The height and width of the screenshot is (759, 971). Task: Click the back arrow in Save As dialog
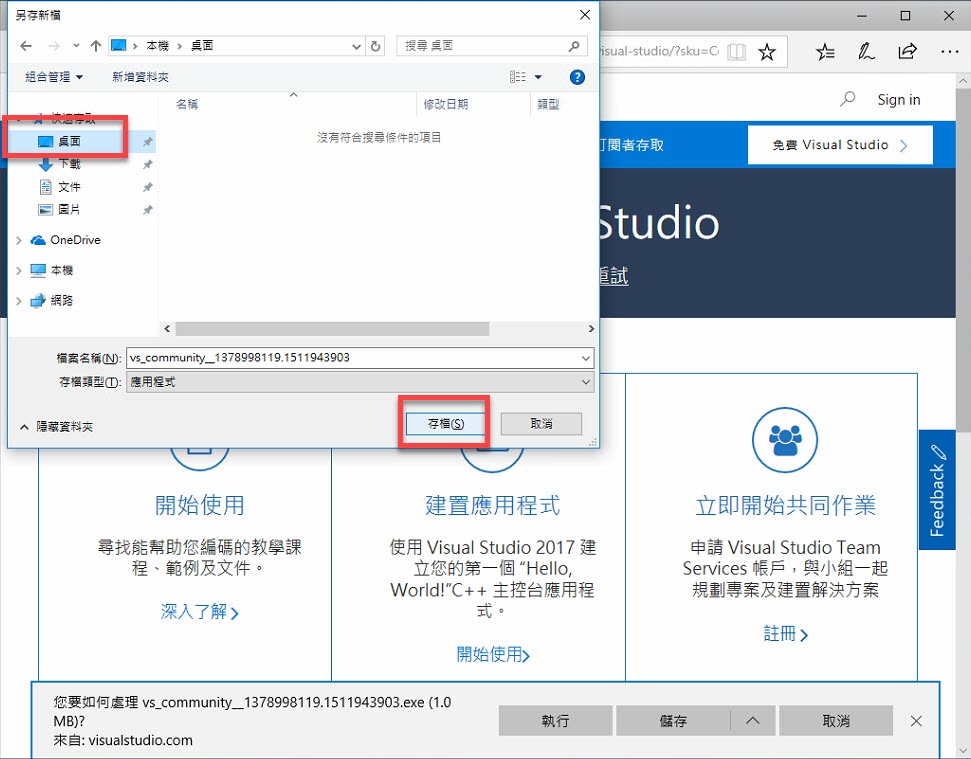pos(25,46)
